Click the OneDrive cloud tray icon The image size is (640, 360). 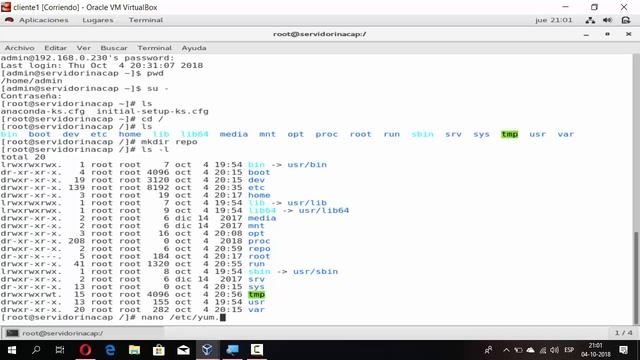tap(530, 350)
